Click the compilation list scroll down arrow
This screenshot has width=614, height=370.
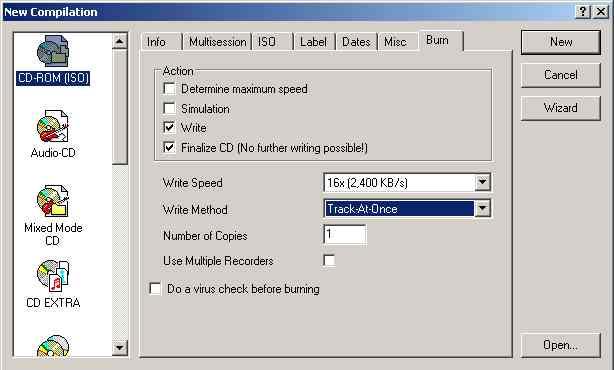click(x=120, y=347)
